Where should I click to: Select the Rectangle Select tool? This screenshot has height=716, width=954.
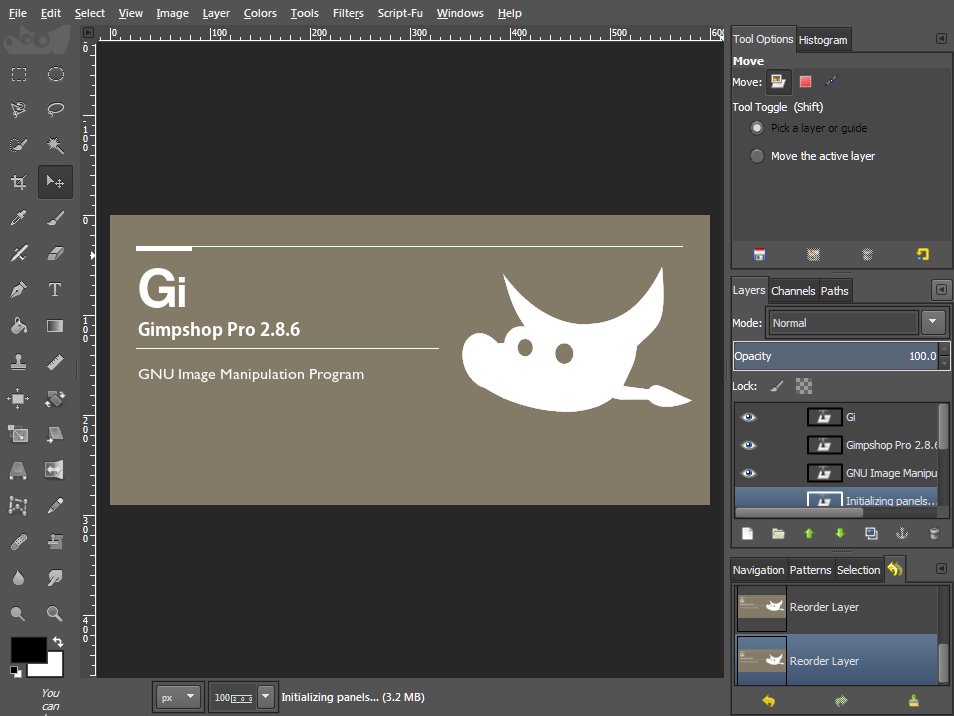[19, 74]
